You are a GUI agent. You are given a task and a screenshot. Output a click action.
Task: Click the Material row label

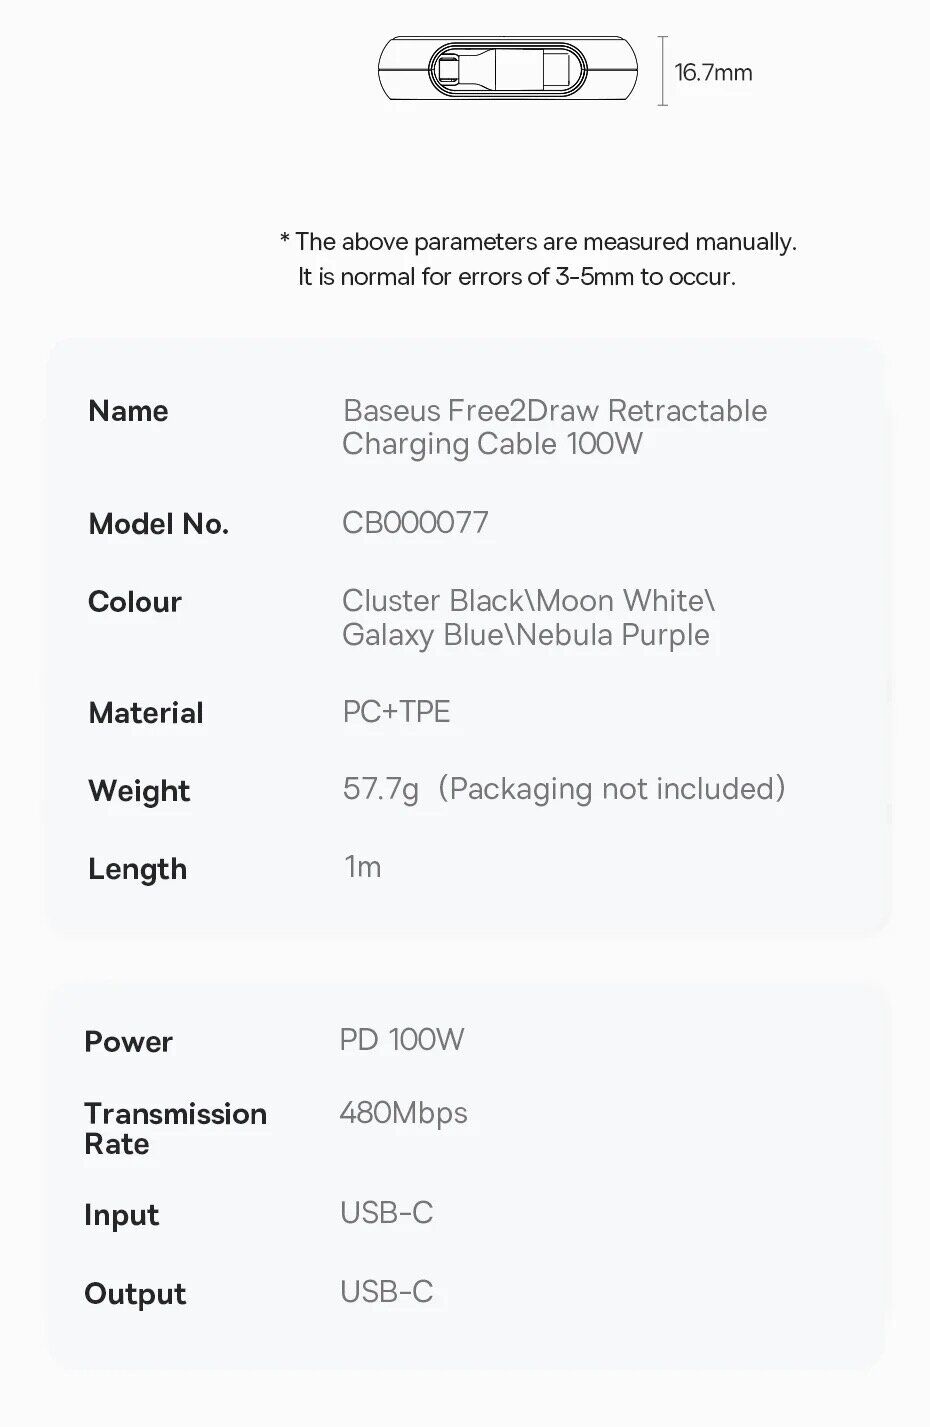(146, 713)
